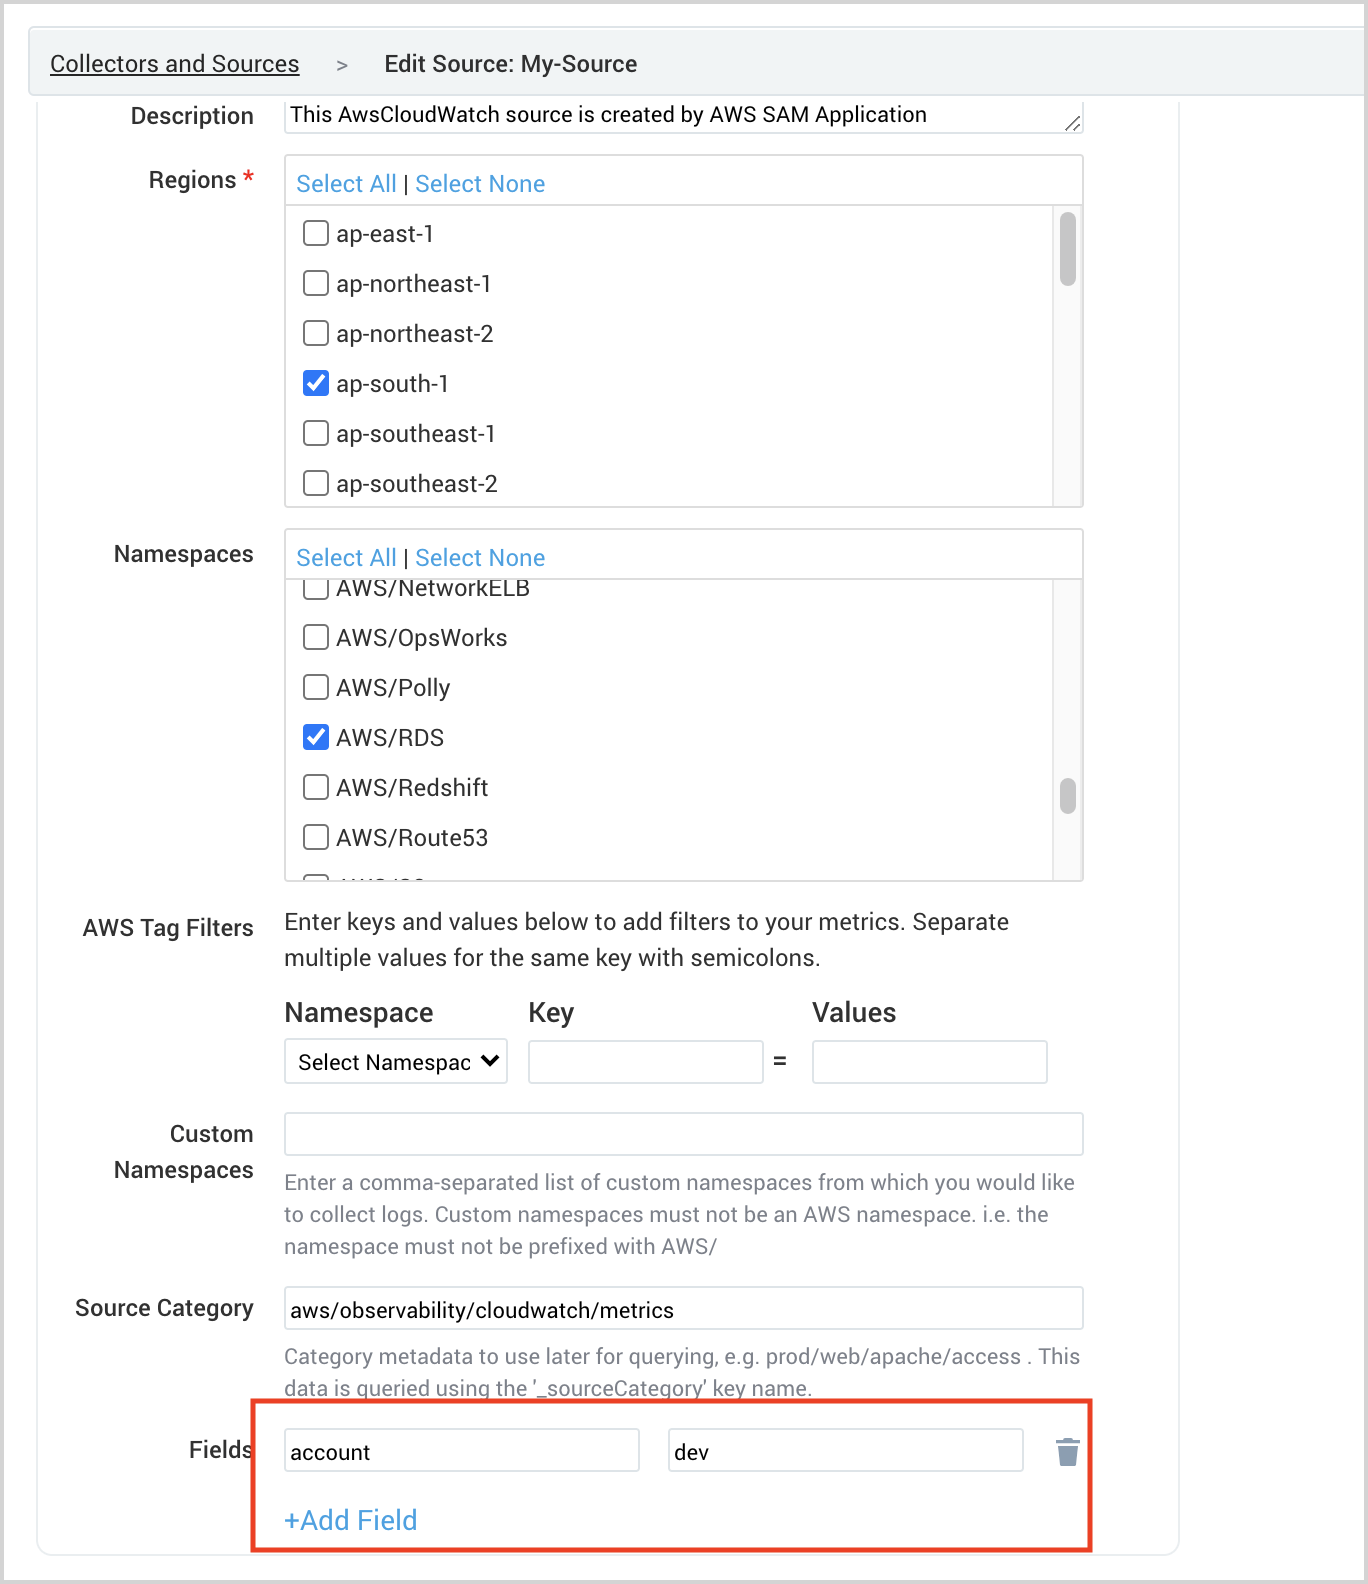The height and width of the screenshot is (1584, 1368).
Task: Uncheck the ap-south-1 region
Action: [316, 384]
